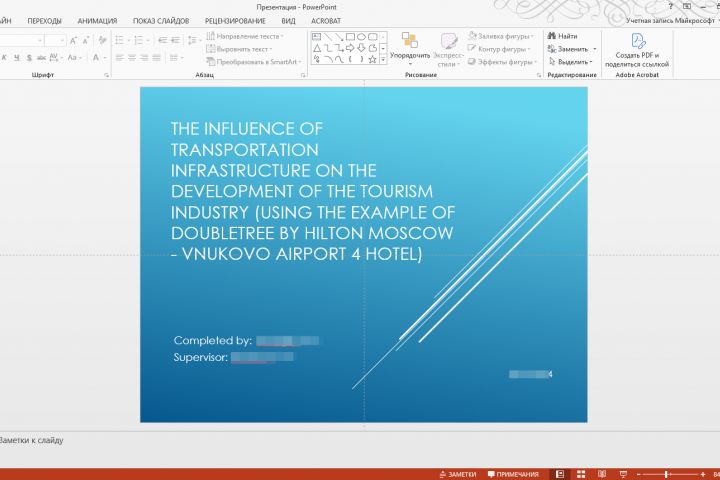Click the zoom slider handle
The image size is (720, 480).
click(666, 474)
